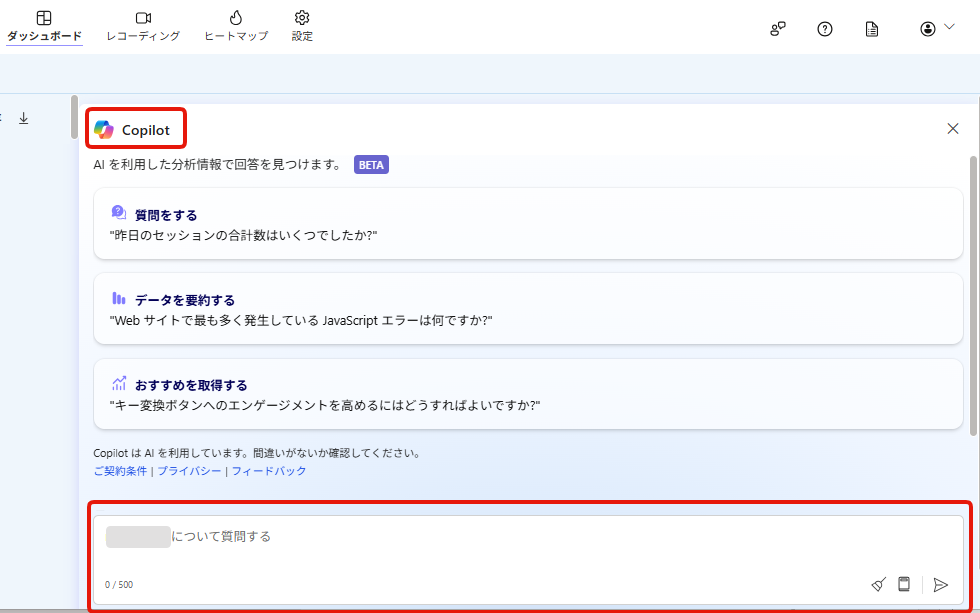This screenshot has width=980, height=613.
Task: Open the プライバシー link
Action: point(189,471)
